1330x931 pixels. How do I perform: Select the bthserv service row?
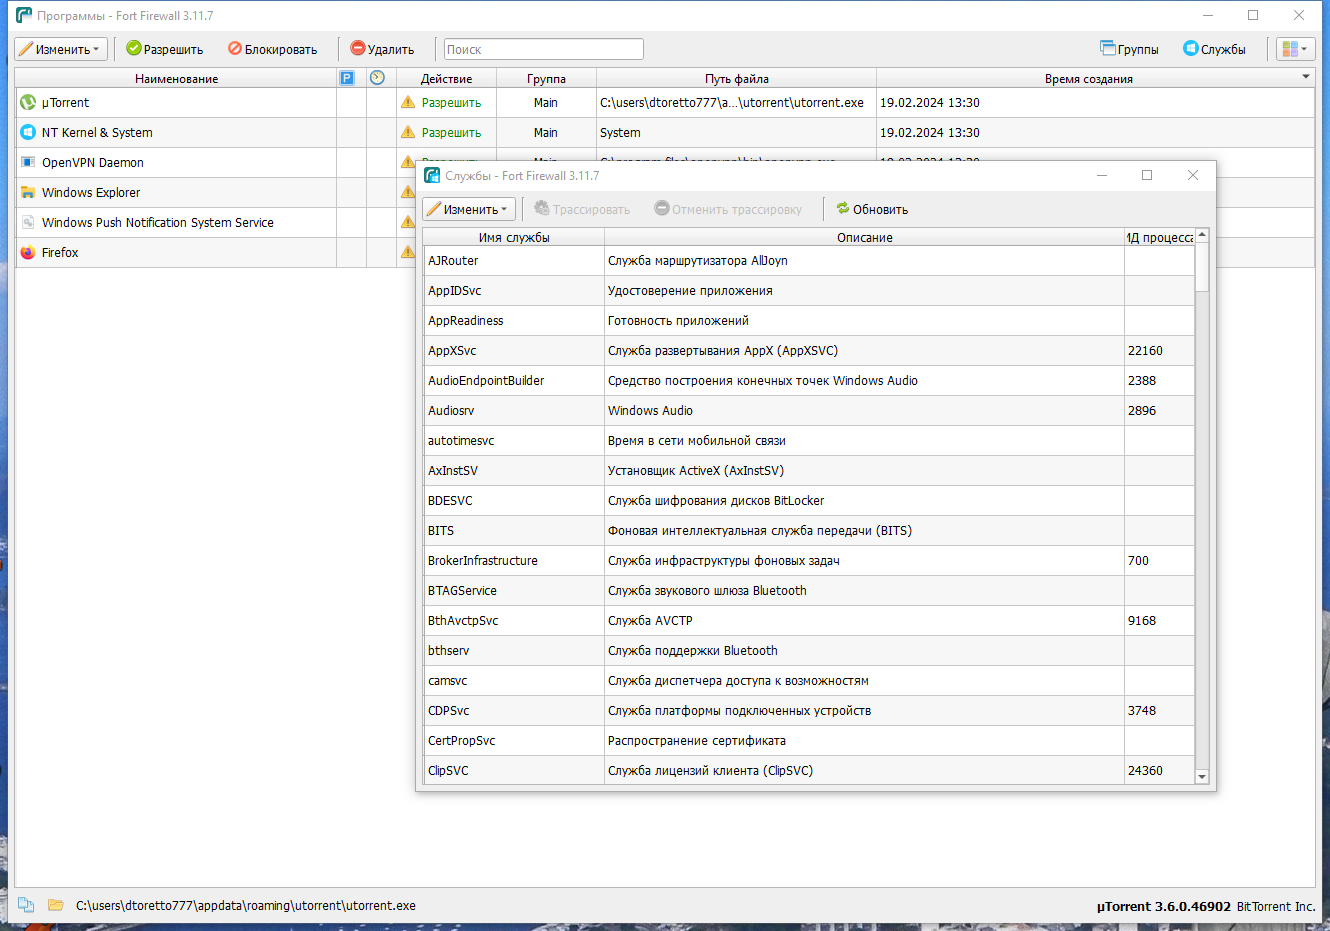pos(809,650)
